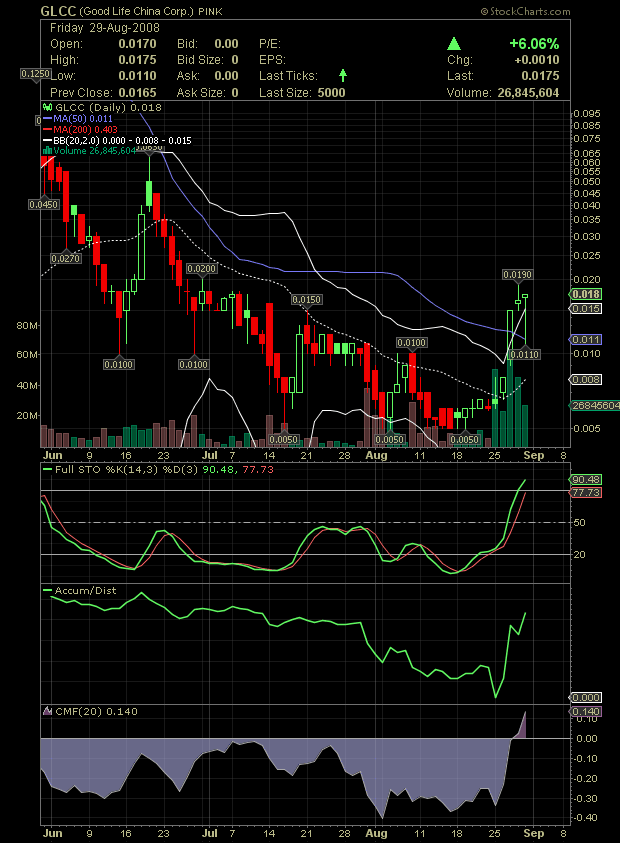
Task: Click the mountain icon beside CMF(20)
Action: (x=47, y=711)
